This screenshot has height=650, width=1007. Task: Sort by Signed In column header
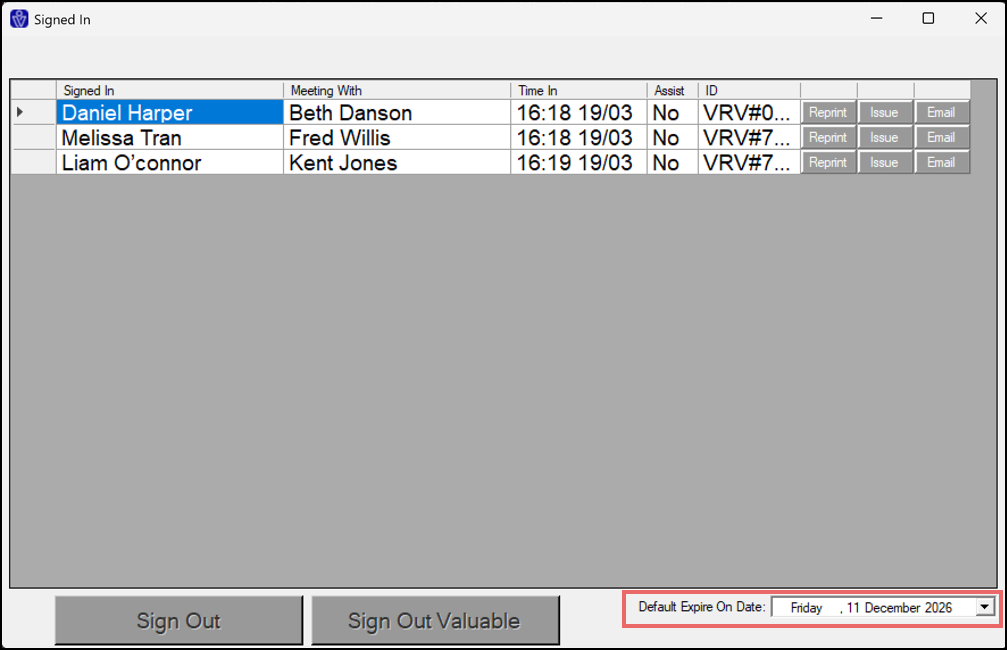[169, 91]
